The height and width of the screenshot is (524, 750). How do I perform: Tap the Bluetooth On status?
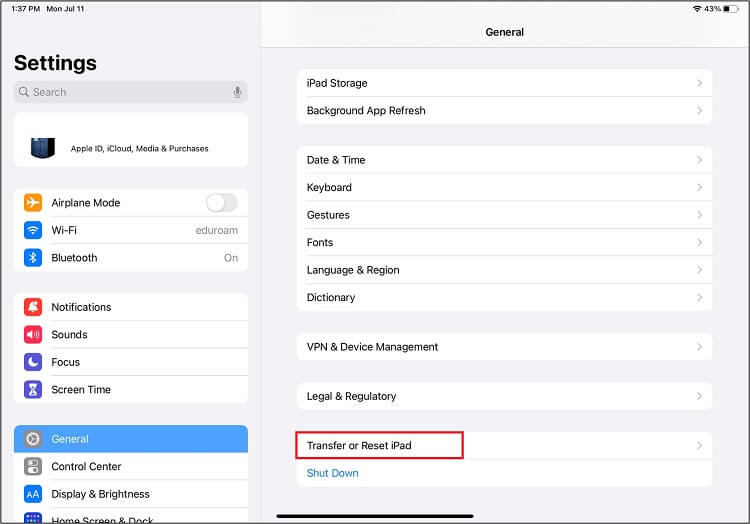click(231, 258)
